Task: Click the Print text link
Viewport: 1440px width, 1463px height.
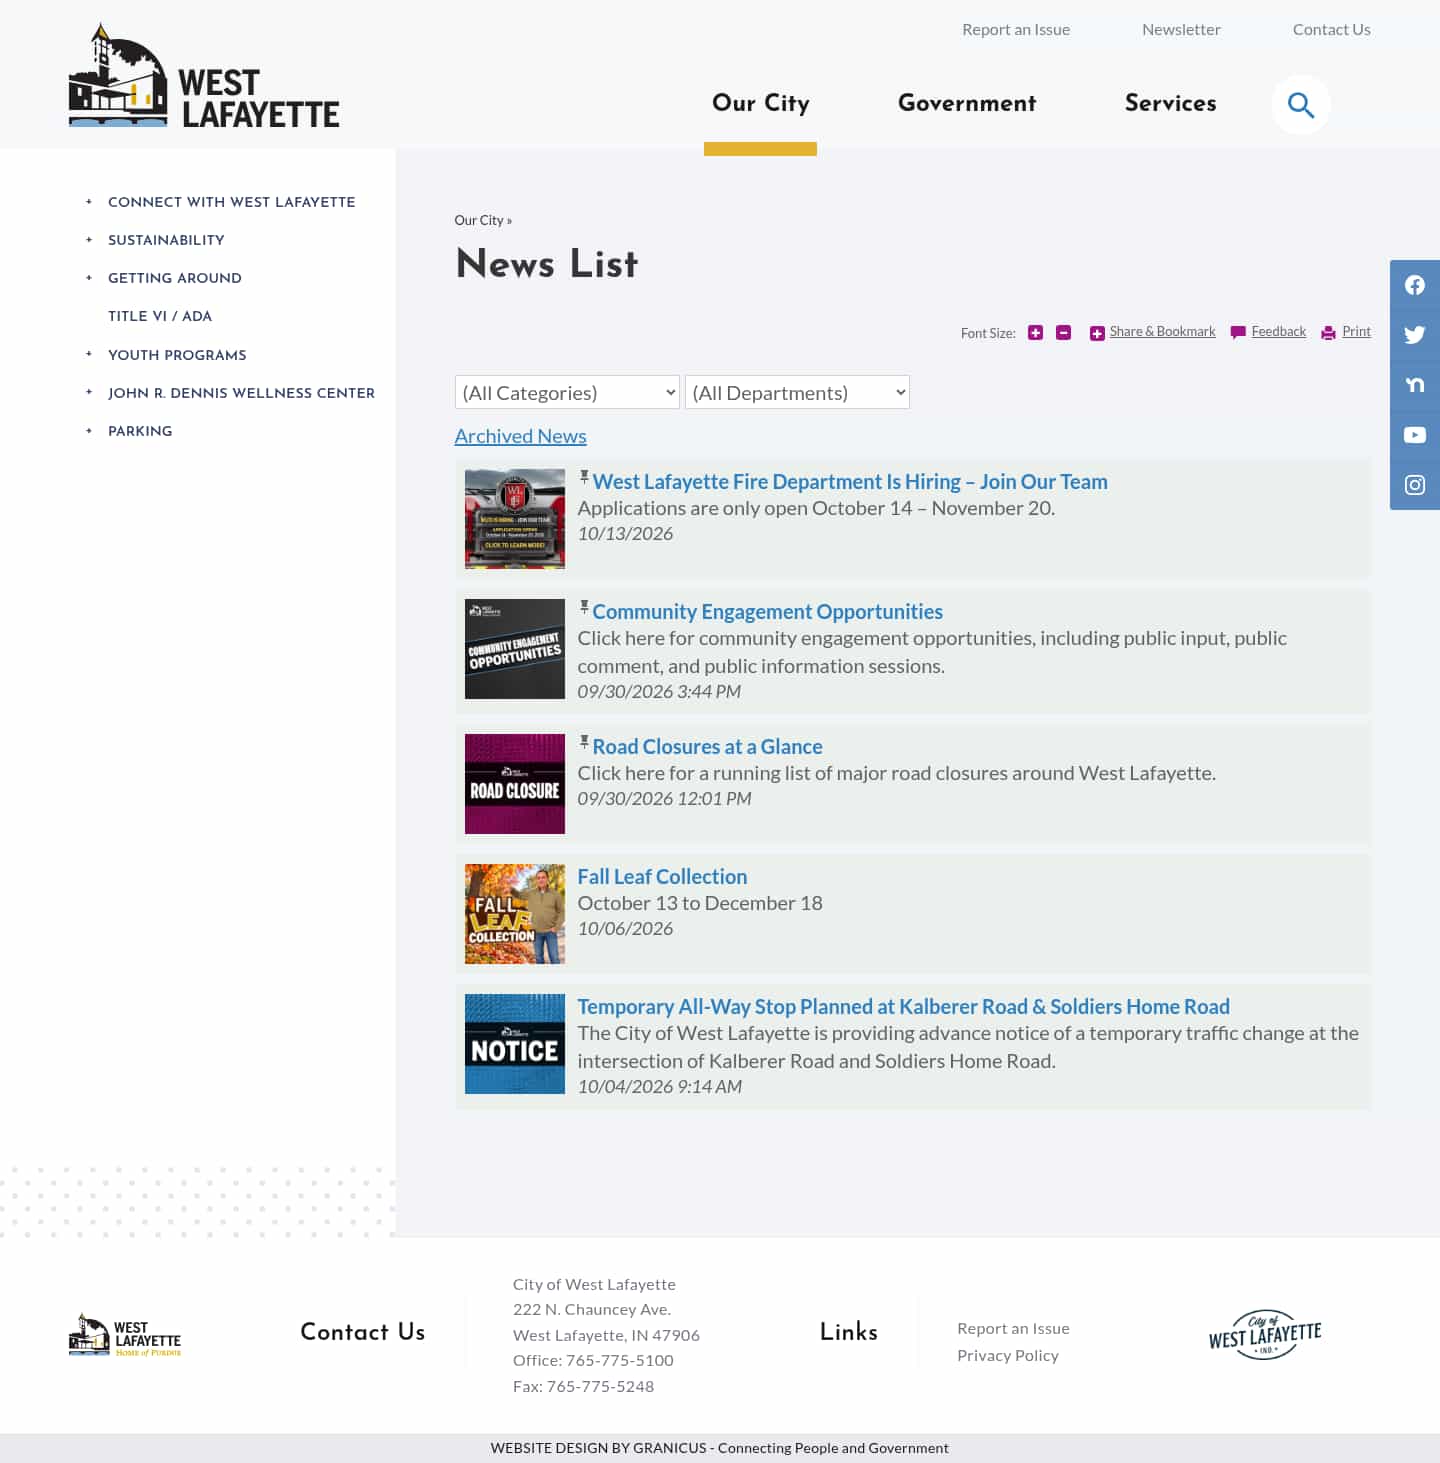Action: [1356, 332]
